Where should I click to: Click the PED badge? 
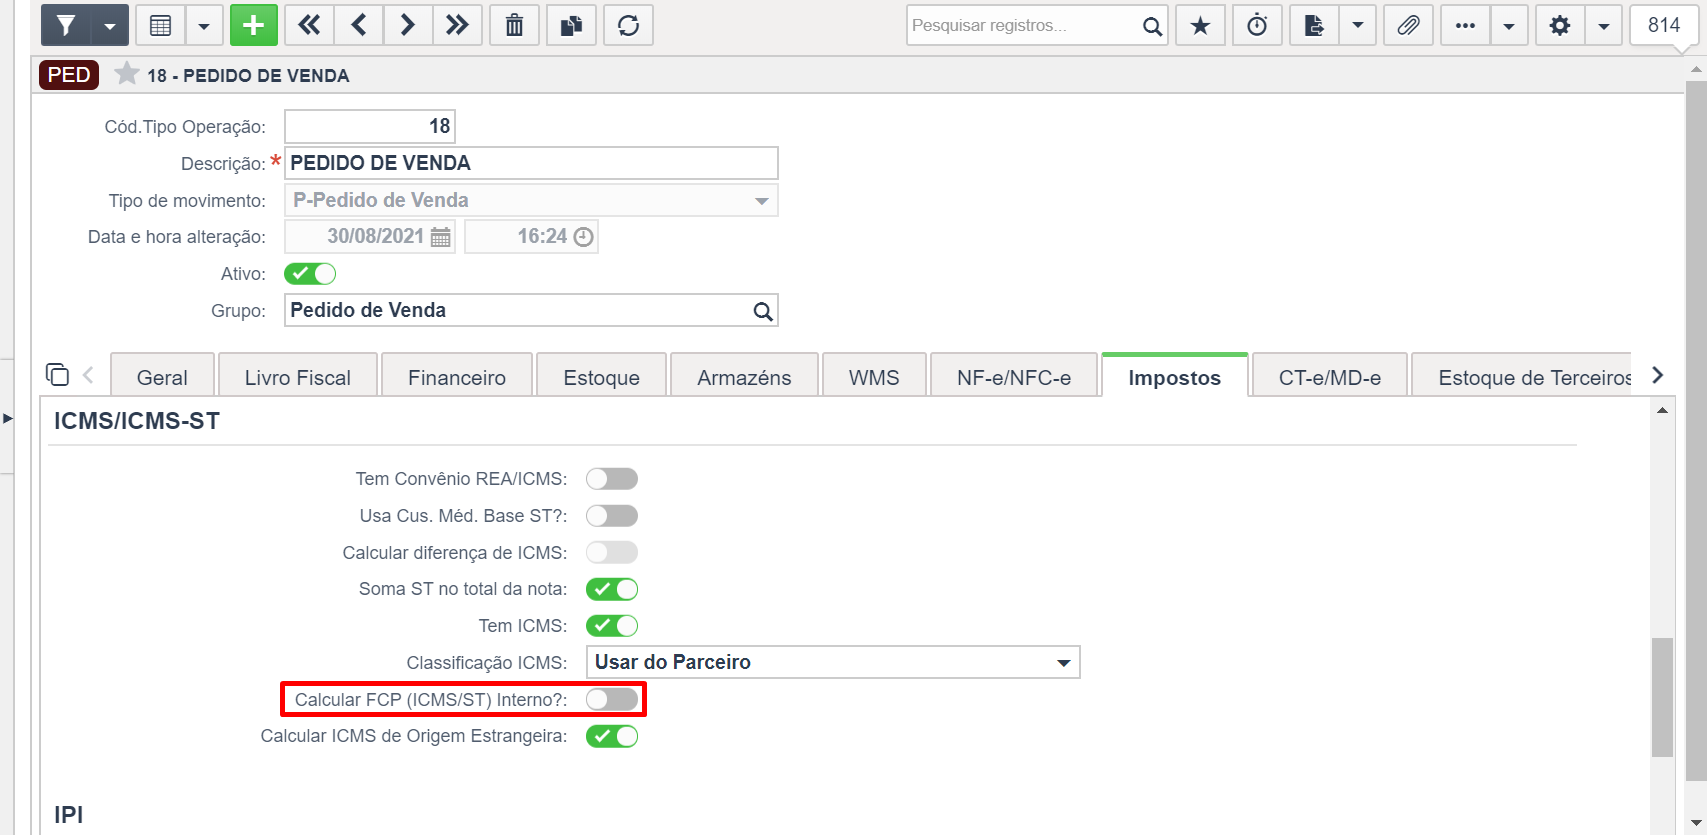[x=69, y=75]
